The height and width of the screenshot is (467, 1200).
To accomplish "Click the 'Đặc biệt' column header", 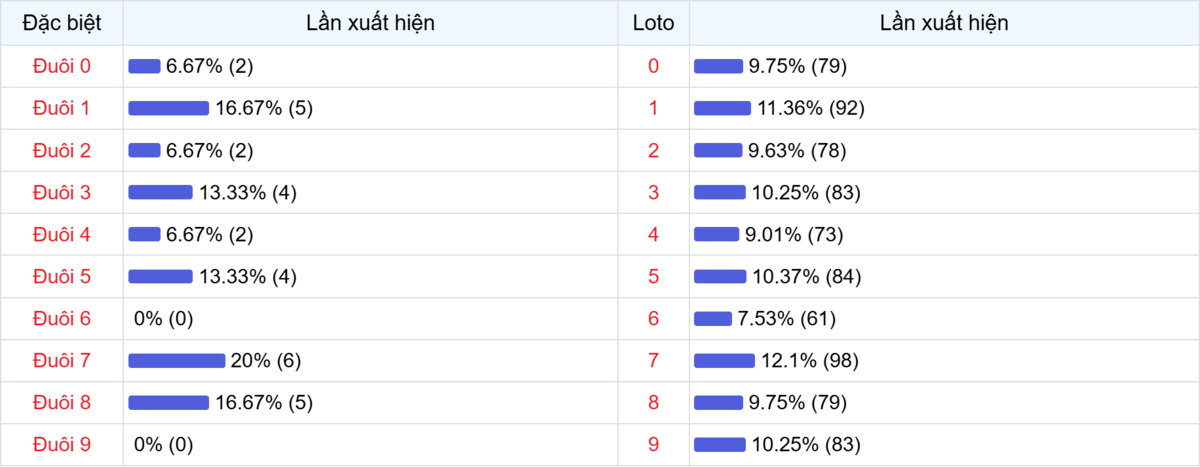I will [62, 22].
